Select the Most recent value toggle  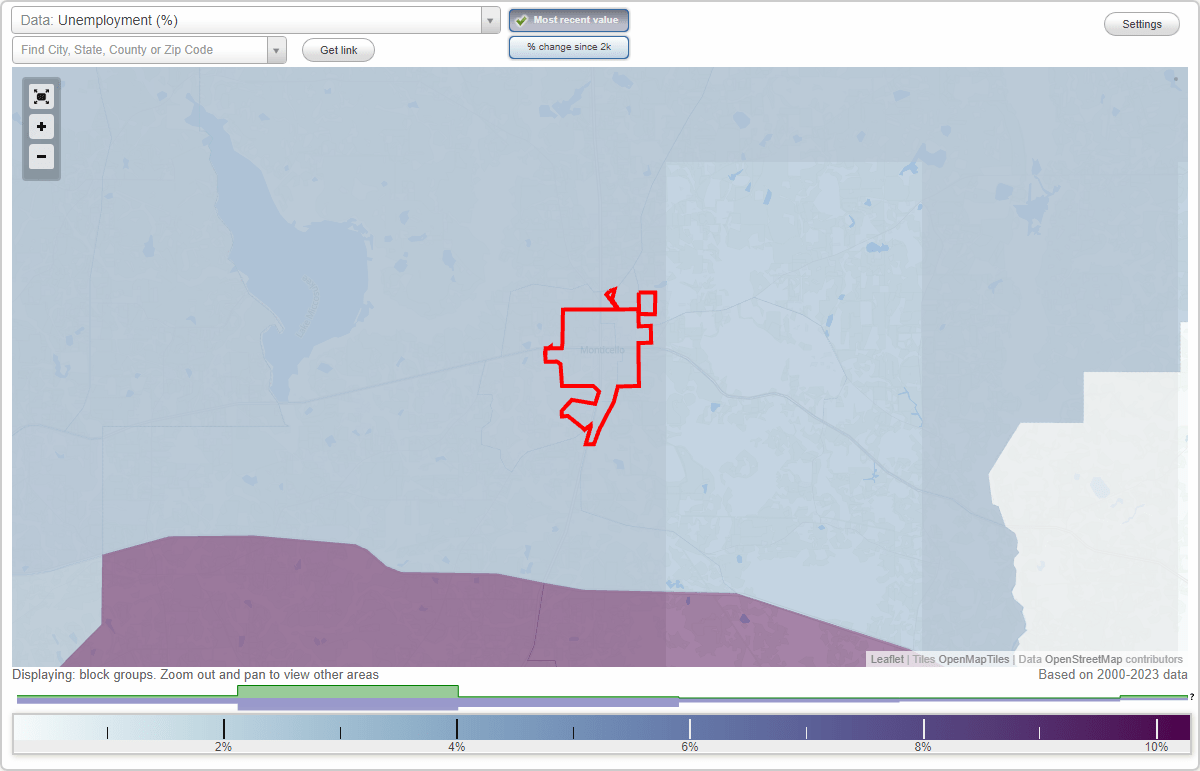[x=569, y=20]
